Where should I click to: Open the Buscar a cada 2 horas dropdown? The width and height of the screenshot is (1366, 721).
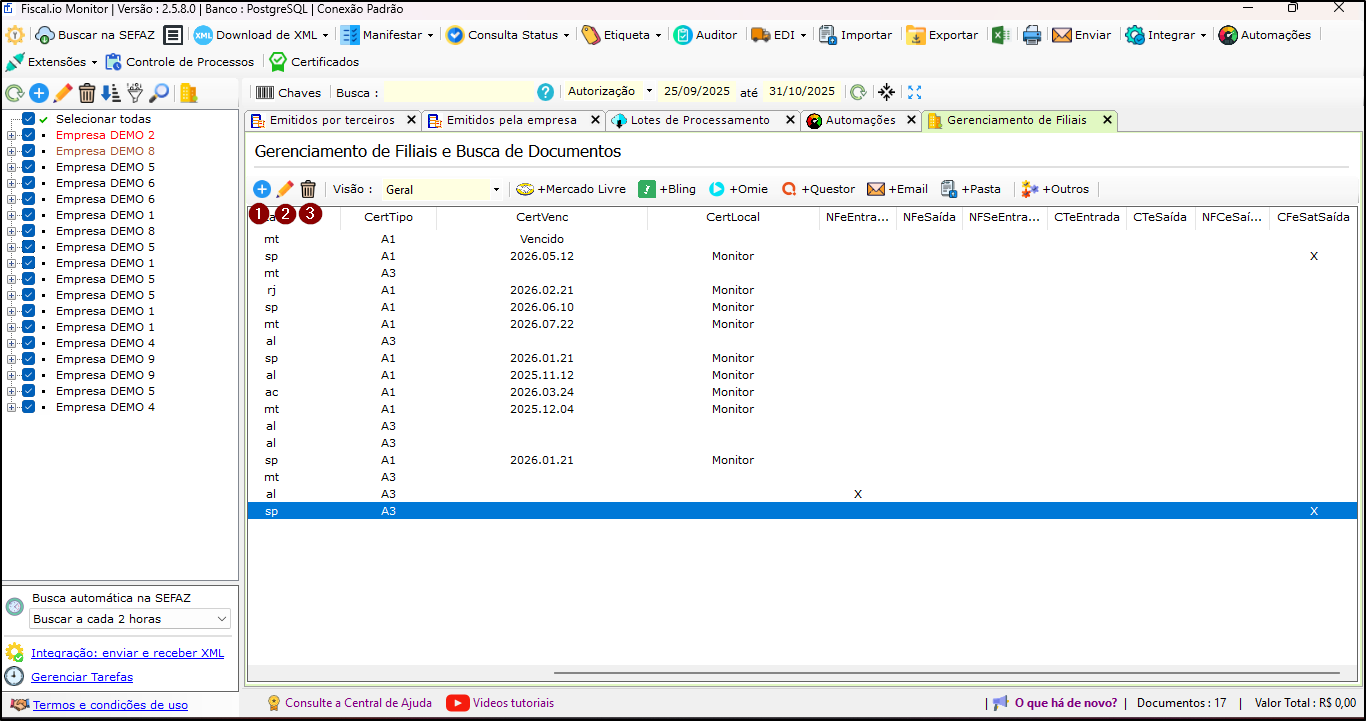point(130,619)
